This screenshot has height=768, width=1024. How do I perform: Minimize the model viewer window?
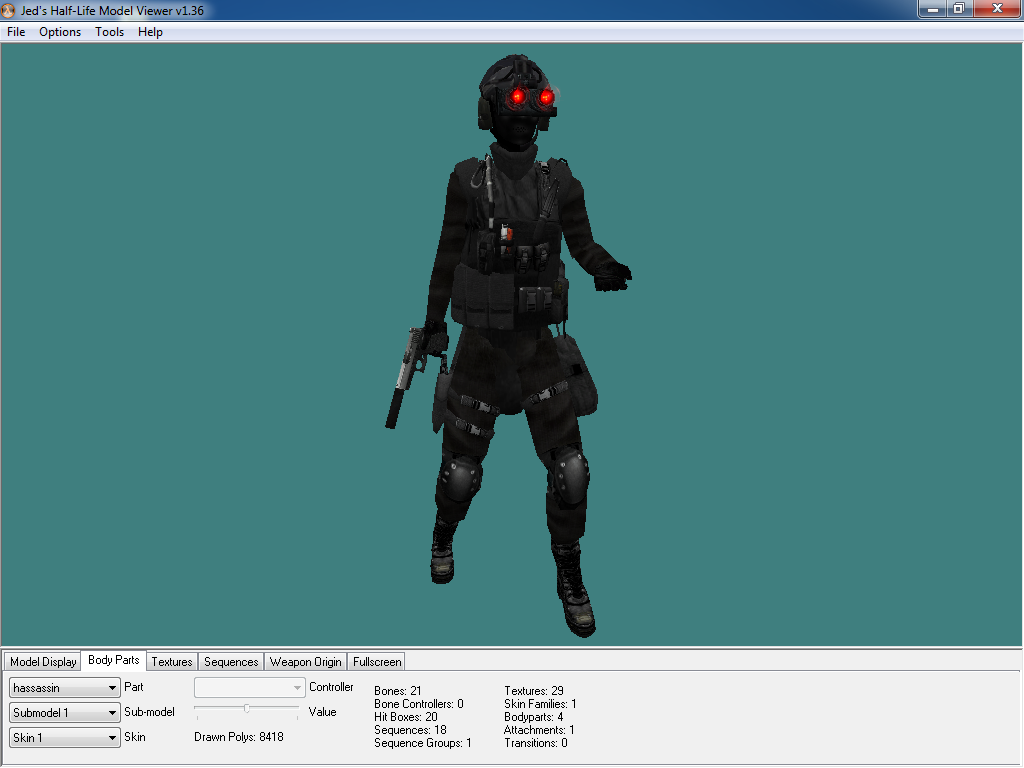pyautogui.click(x=933, y=9)
